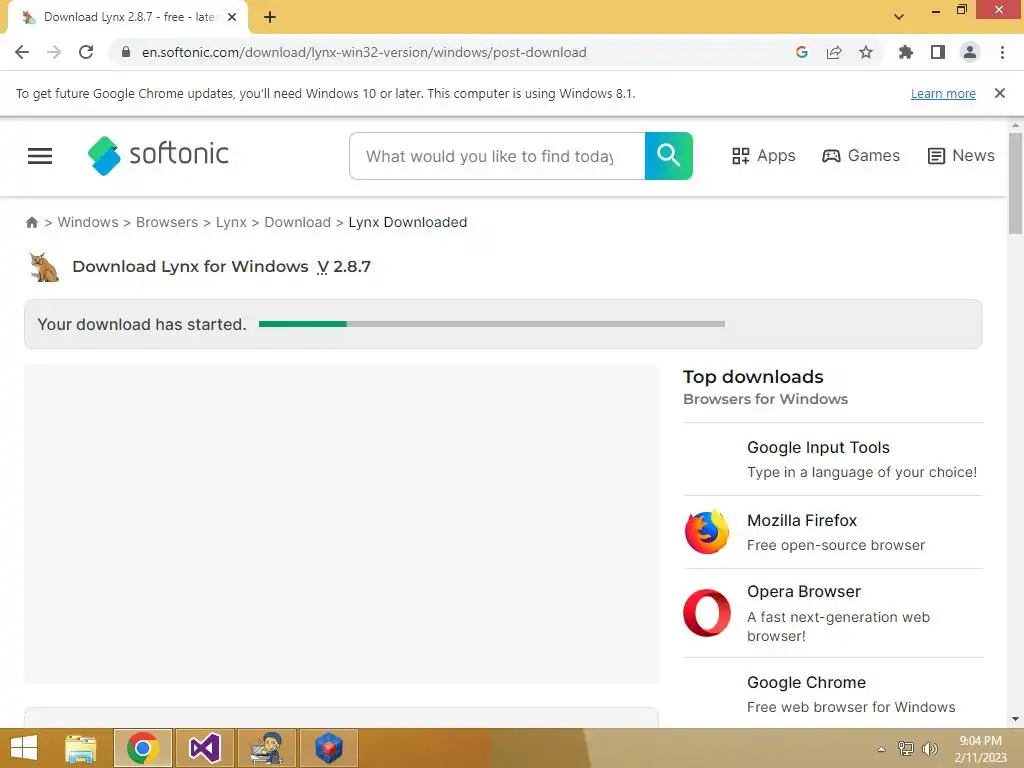Open the News section
This screenshot has width=1024, height=768.
tap(961, 156)
